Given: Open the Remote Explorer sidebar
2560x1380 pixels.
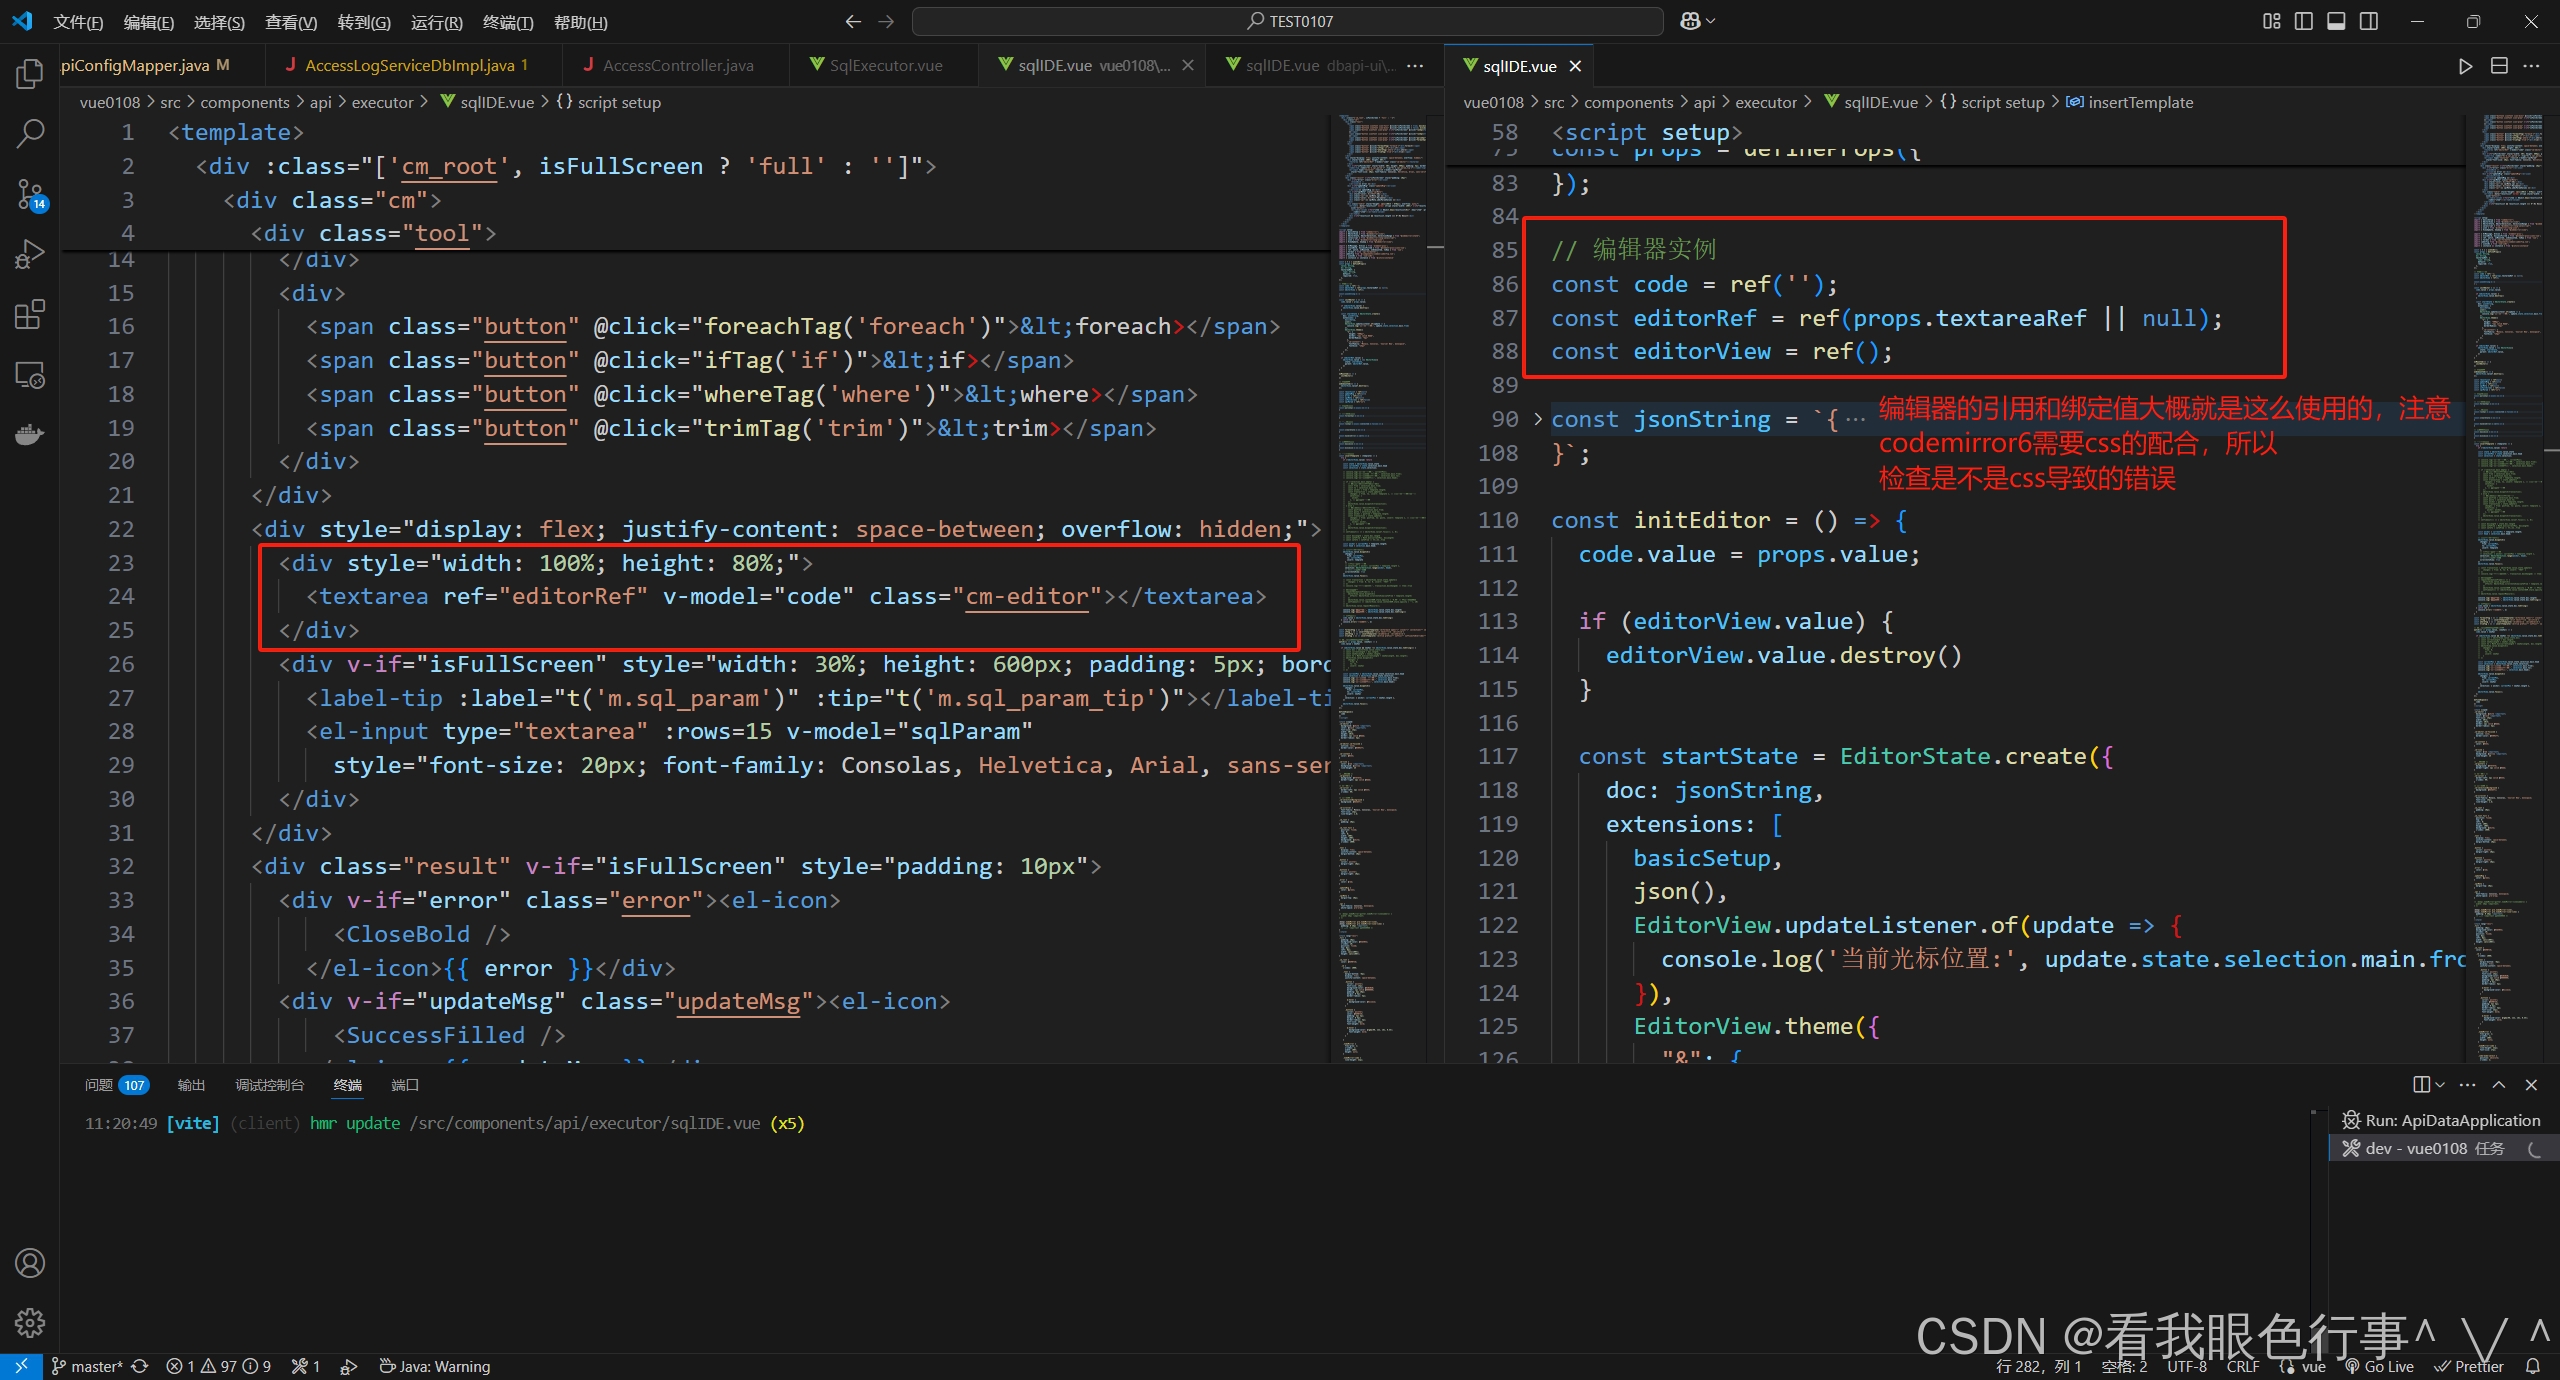Looking at the screenshot, I should pos(30,374).
